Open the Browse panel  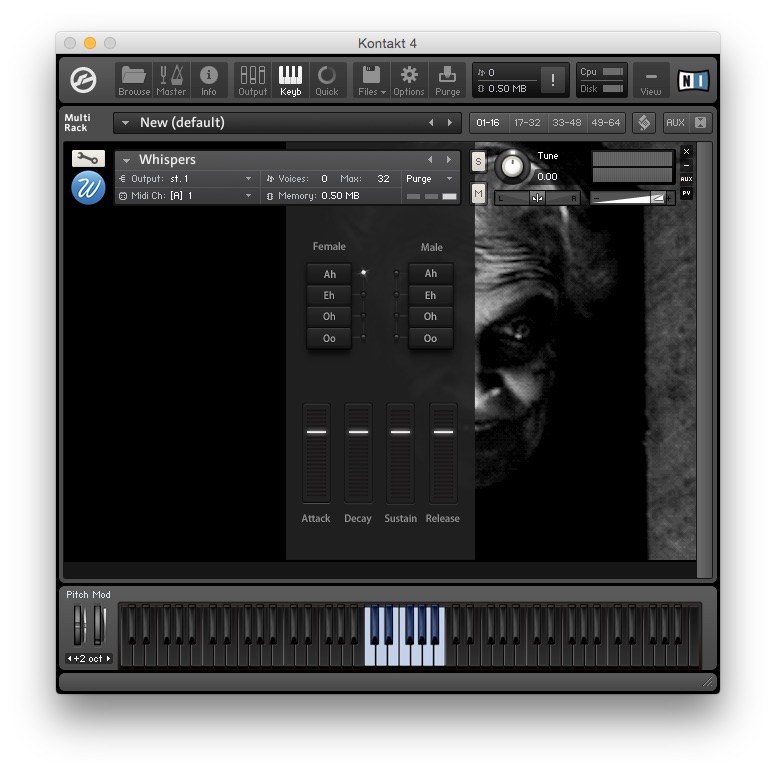coord(134,80)
